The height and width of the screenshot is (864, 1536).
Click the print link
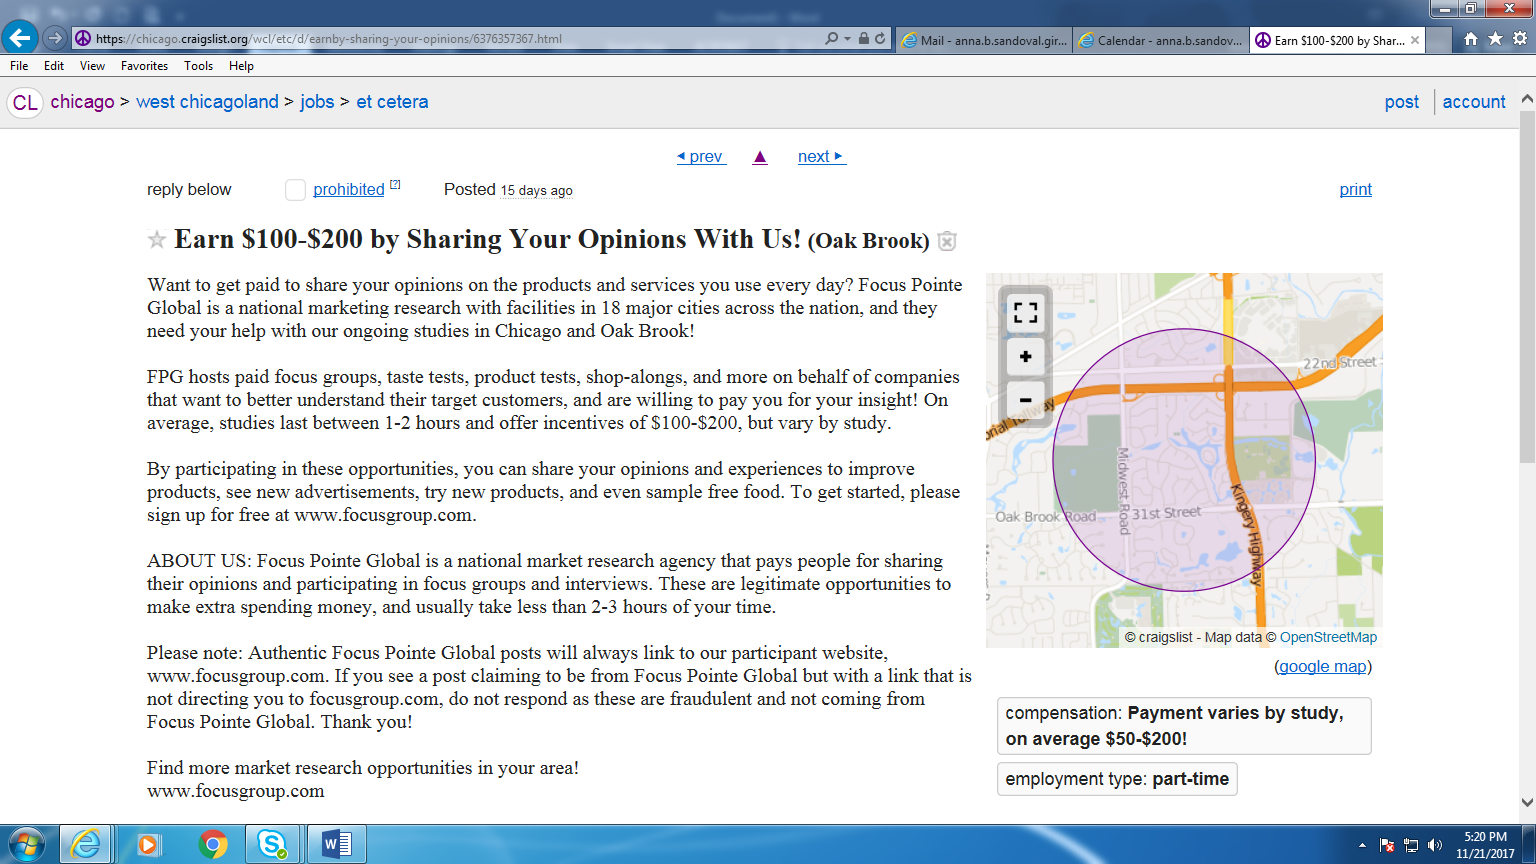1356,190
